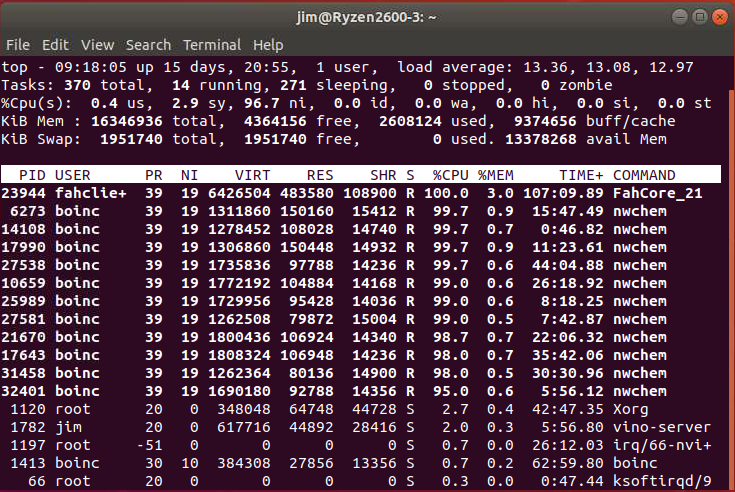735x492 pixels.
Task: Click the %CPU column header
Action: 450,175
